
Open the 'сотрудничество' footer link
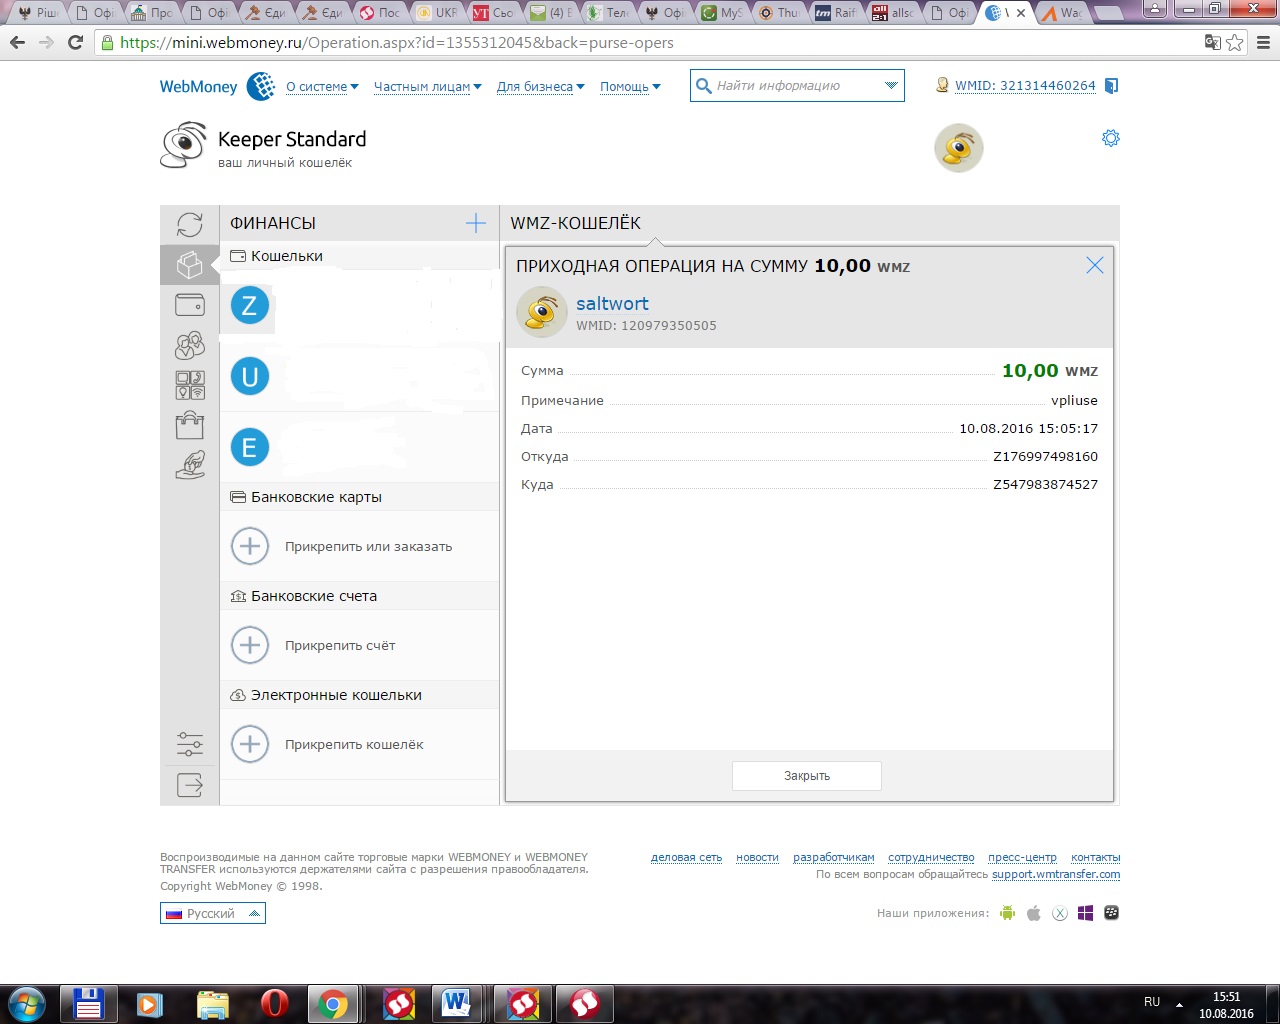coord(931,857)
